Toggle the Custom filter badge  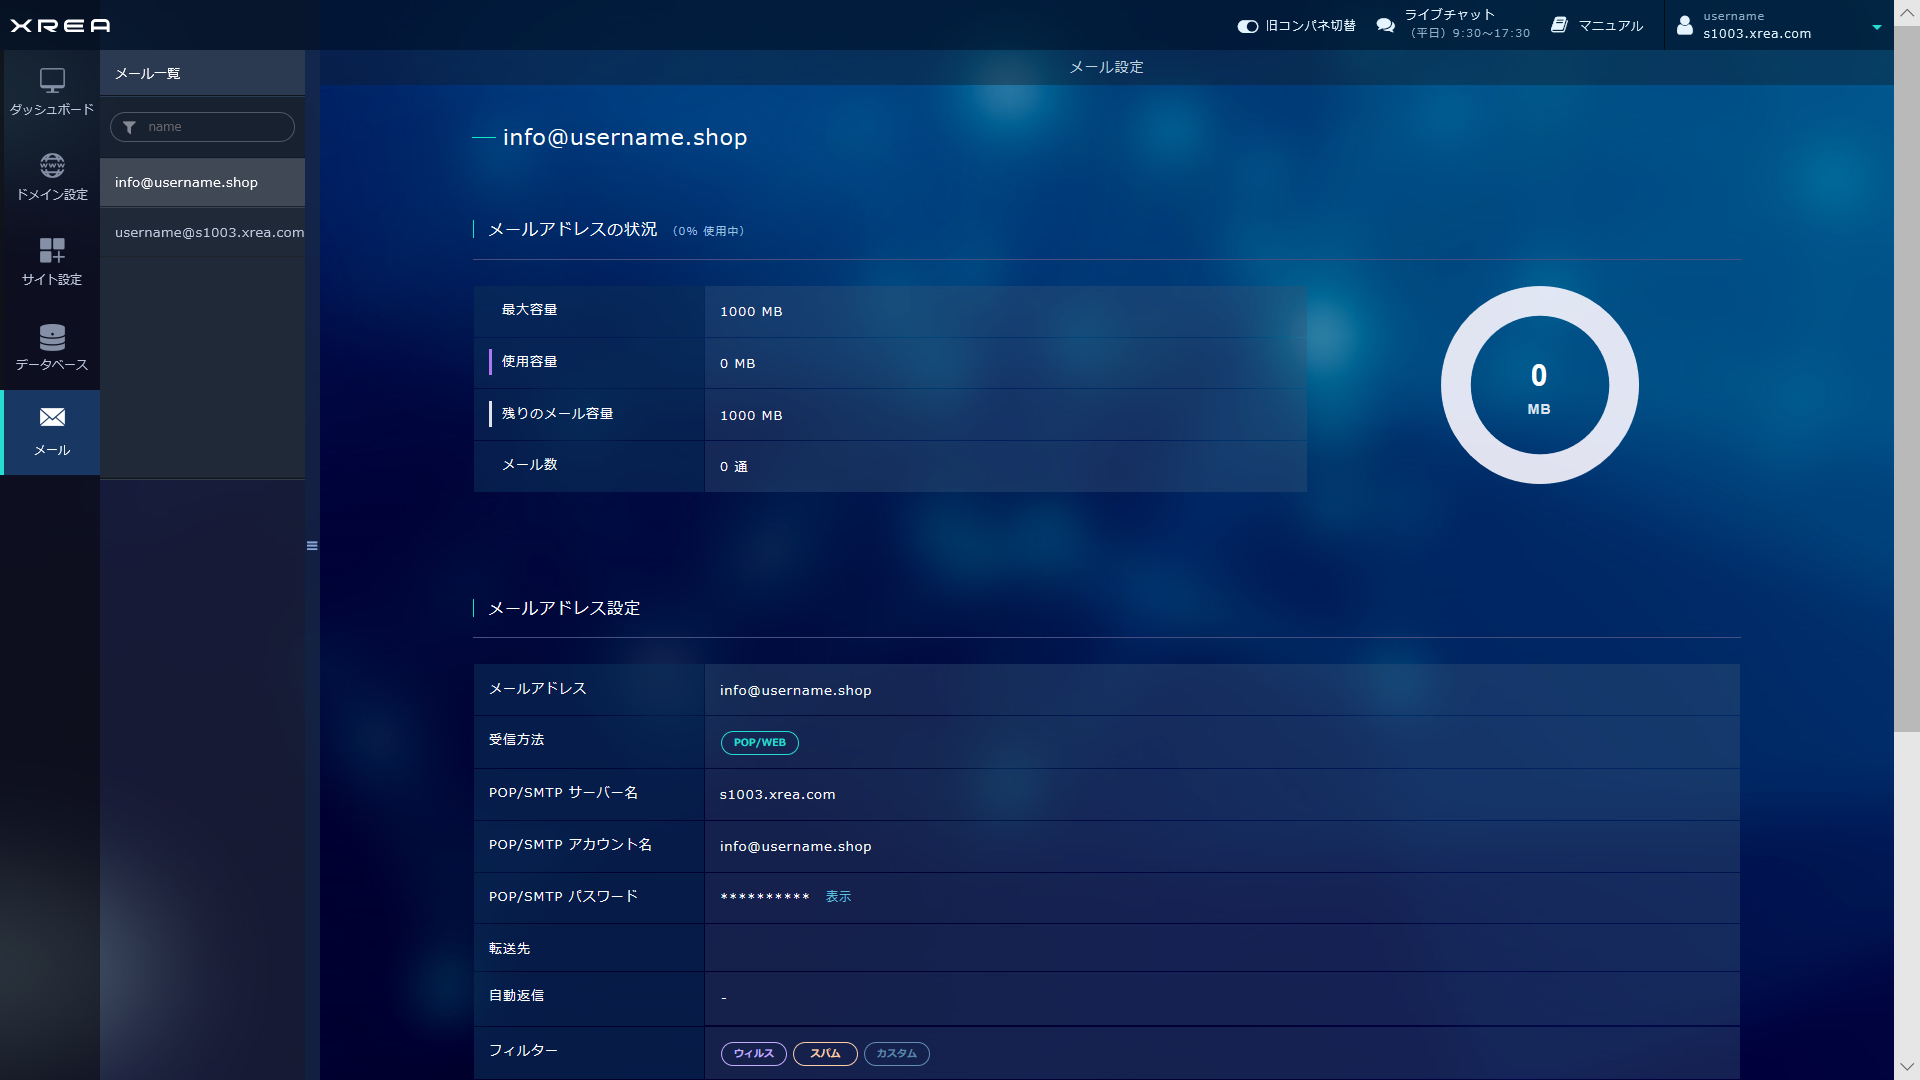pyautogui.click(x=896, y=1054)
